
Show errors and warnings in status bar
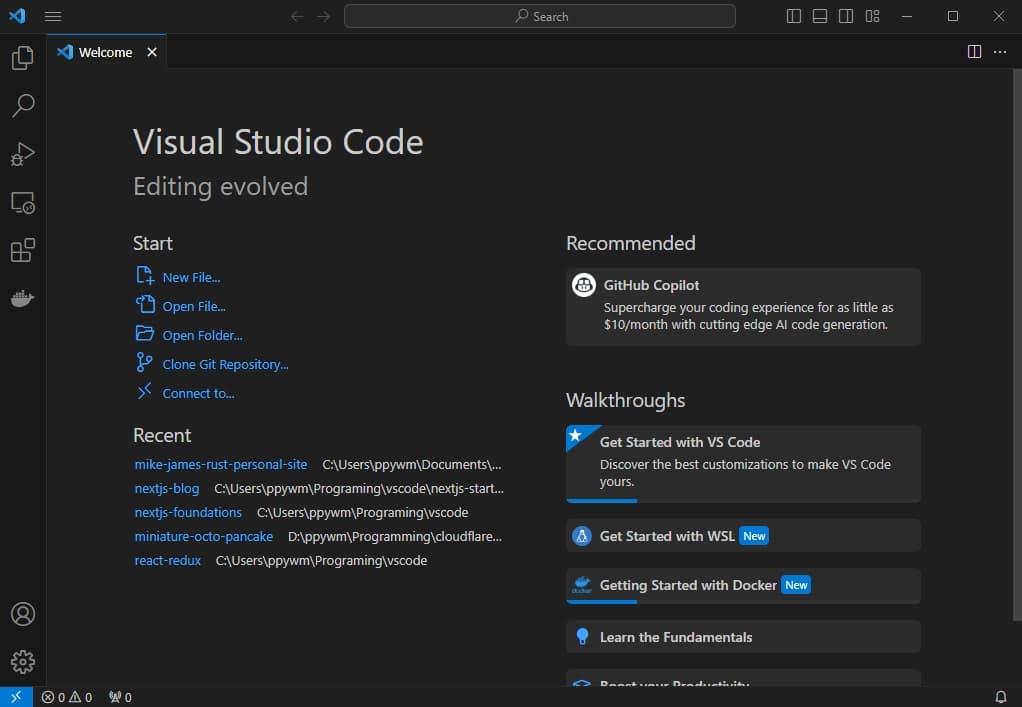pyautogui.click(x=66, y=697)
